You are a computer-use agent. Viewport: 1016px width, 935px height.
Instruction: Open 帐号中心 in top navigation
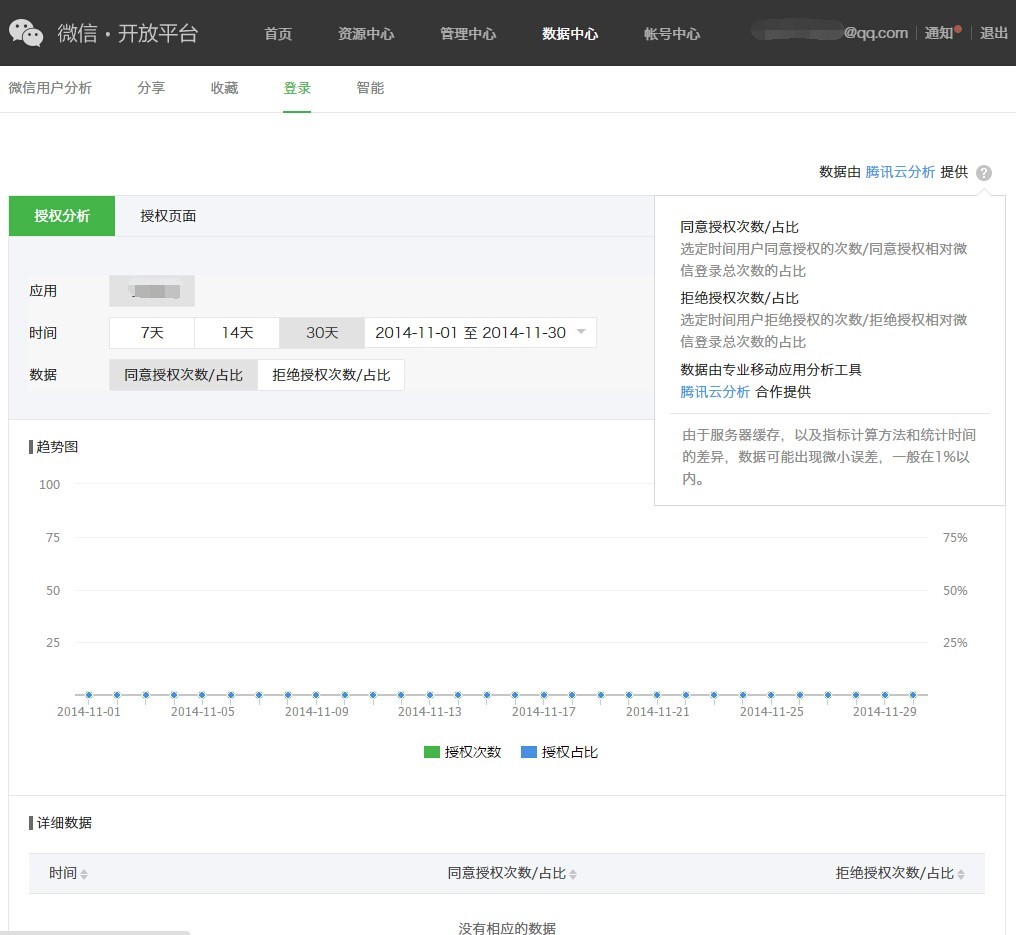pos(672,34)
